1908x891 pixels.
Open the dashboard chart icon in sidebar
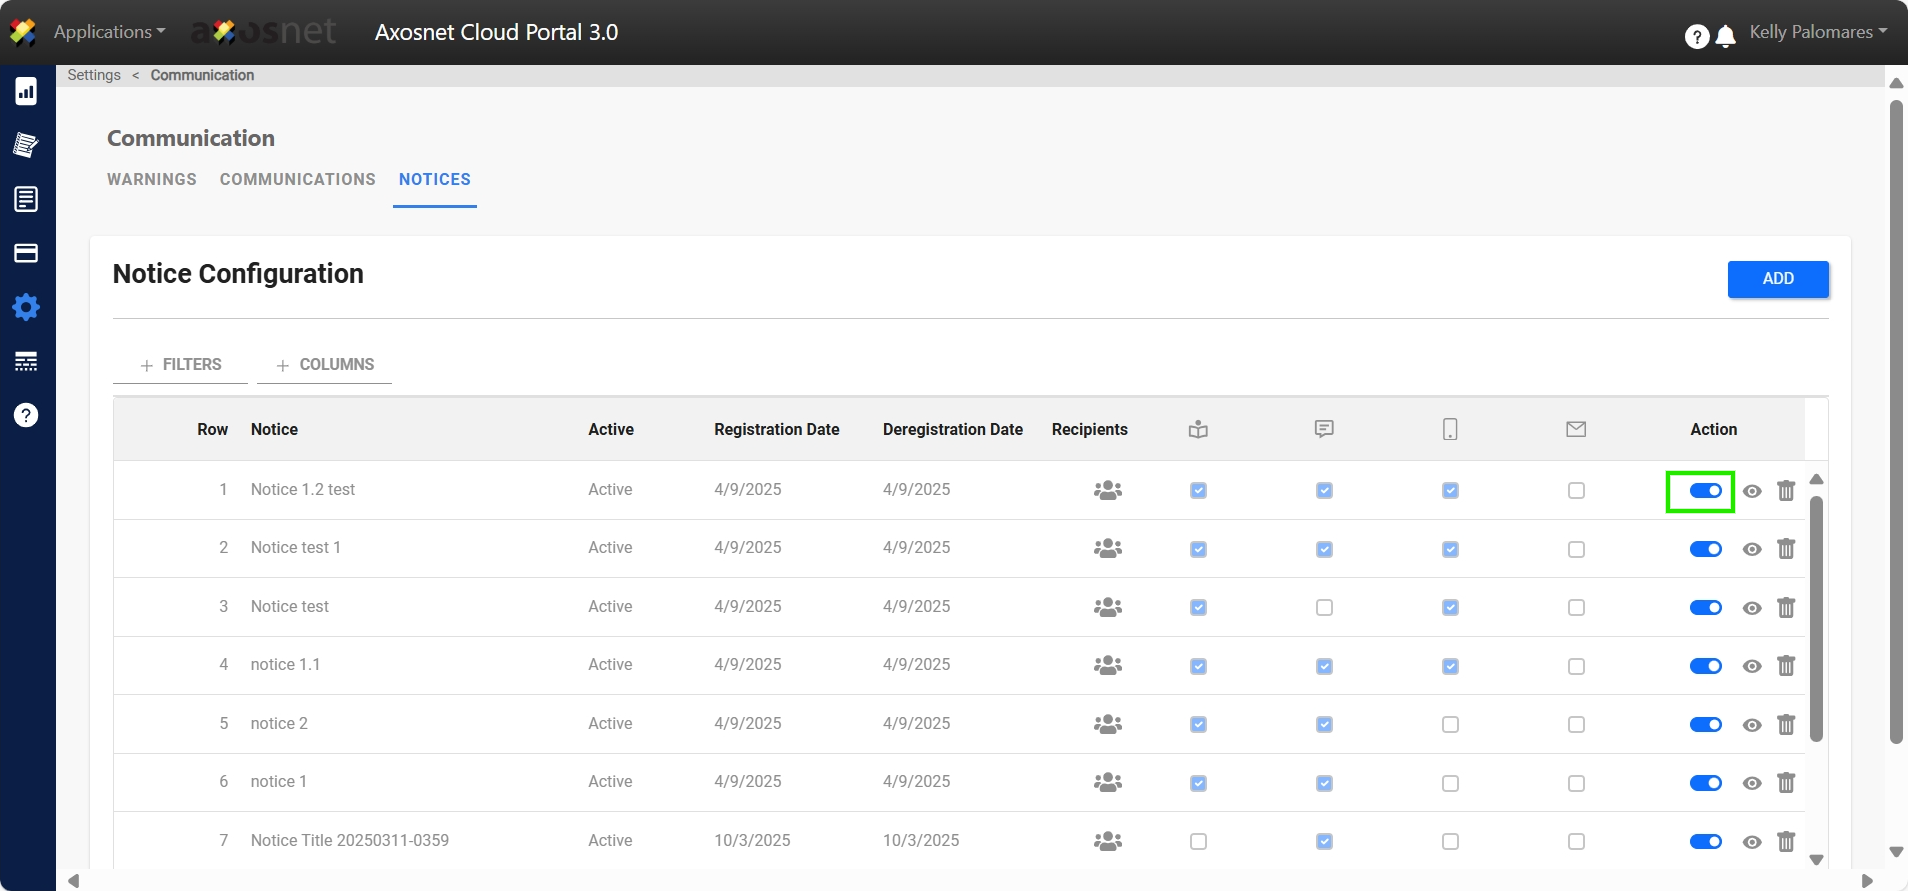26,92
